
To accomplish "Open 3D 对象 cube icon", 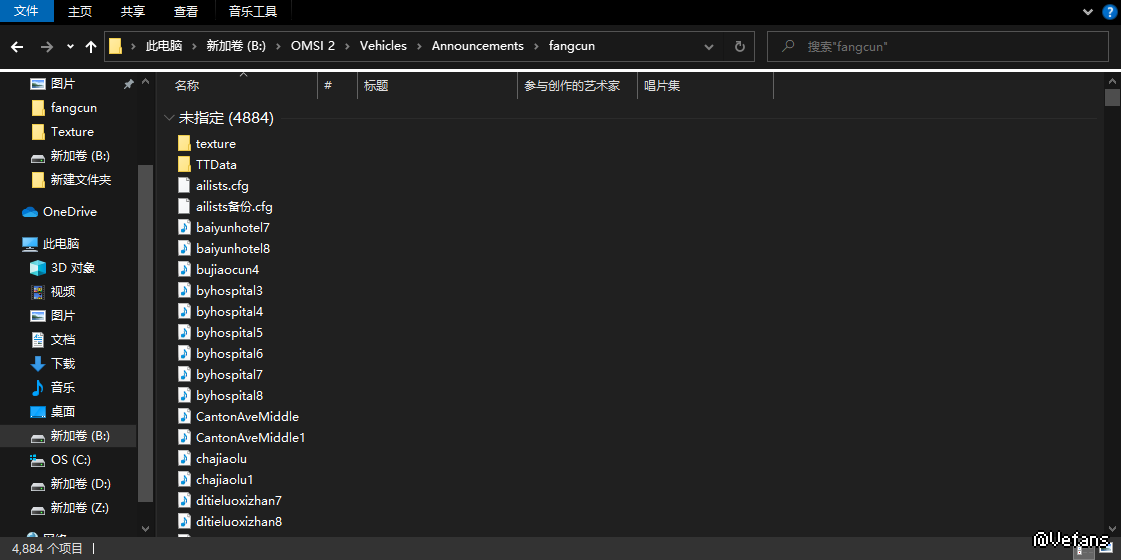I will click(x=38, y=268).
